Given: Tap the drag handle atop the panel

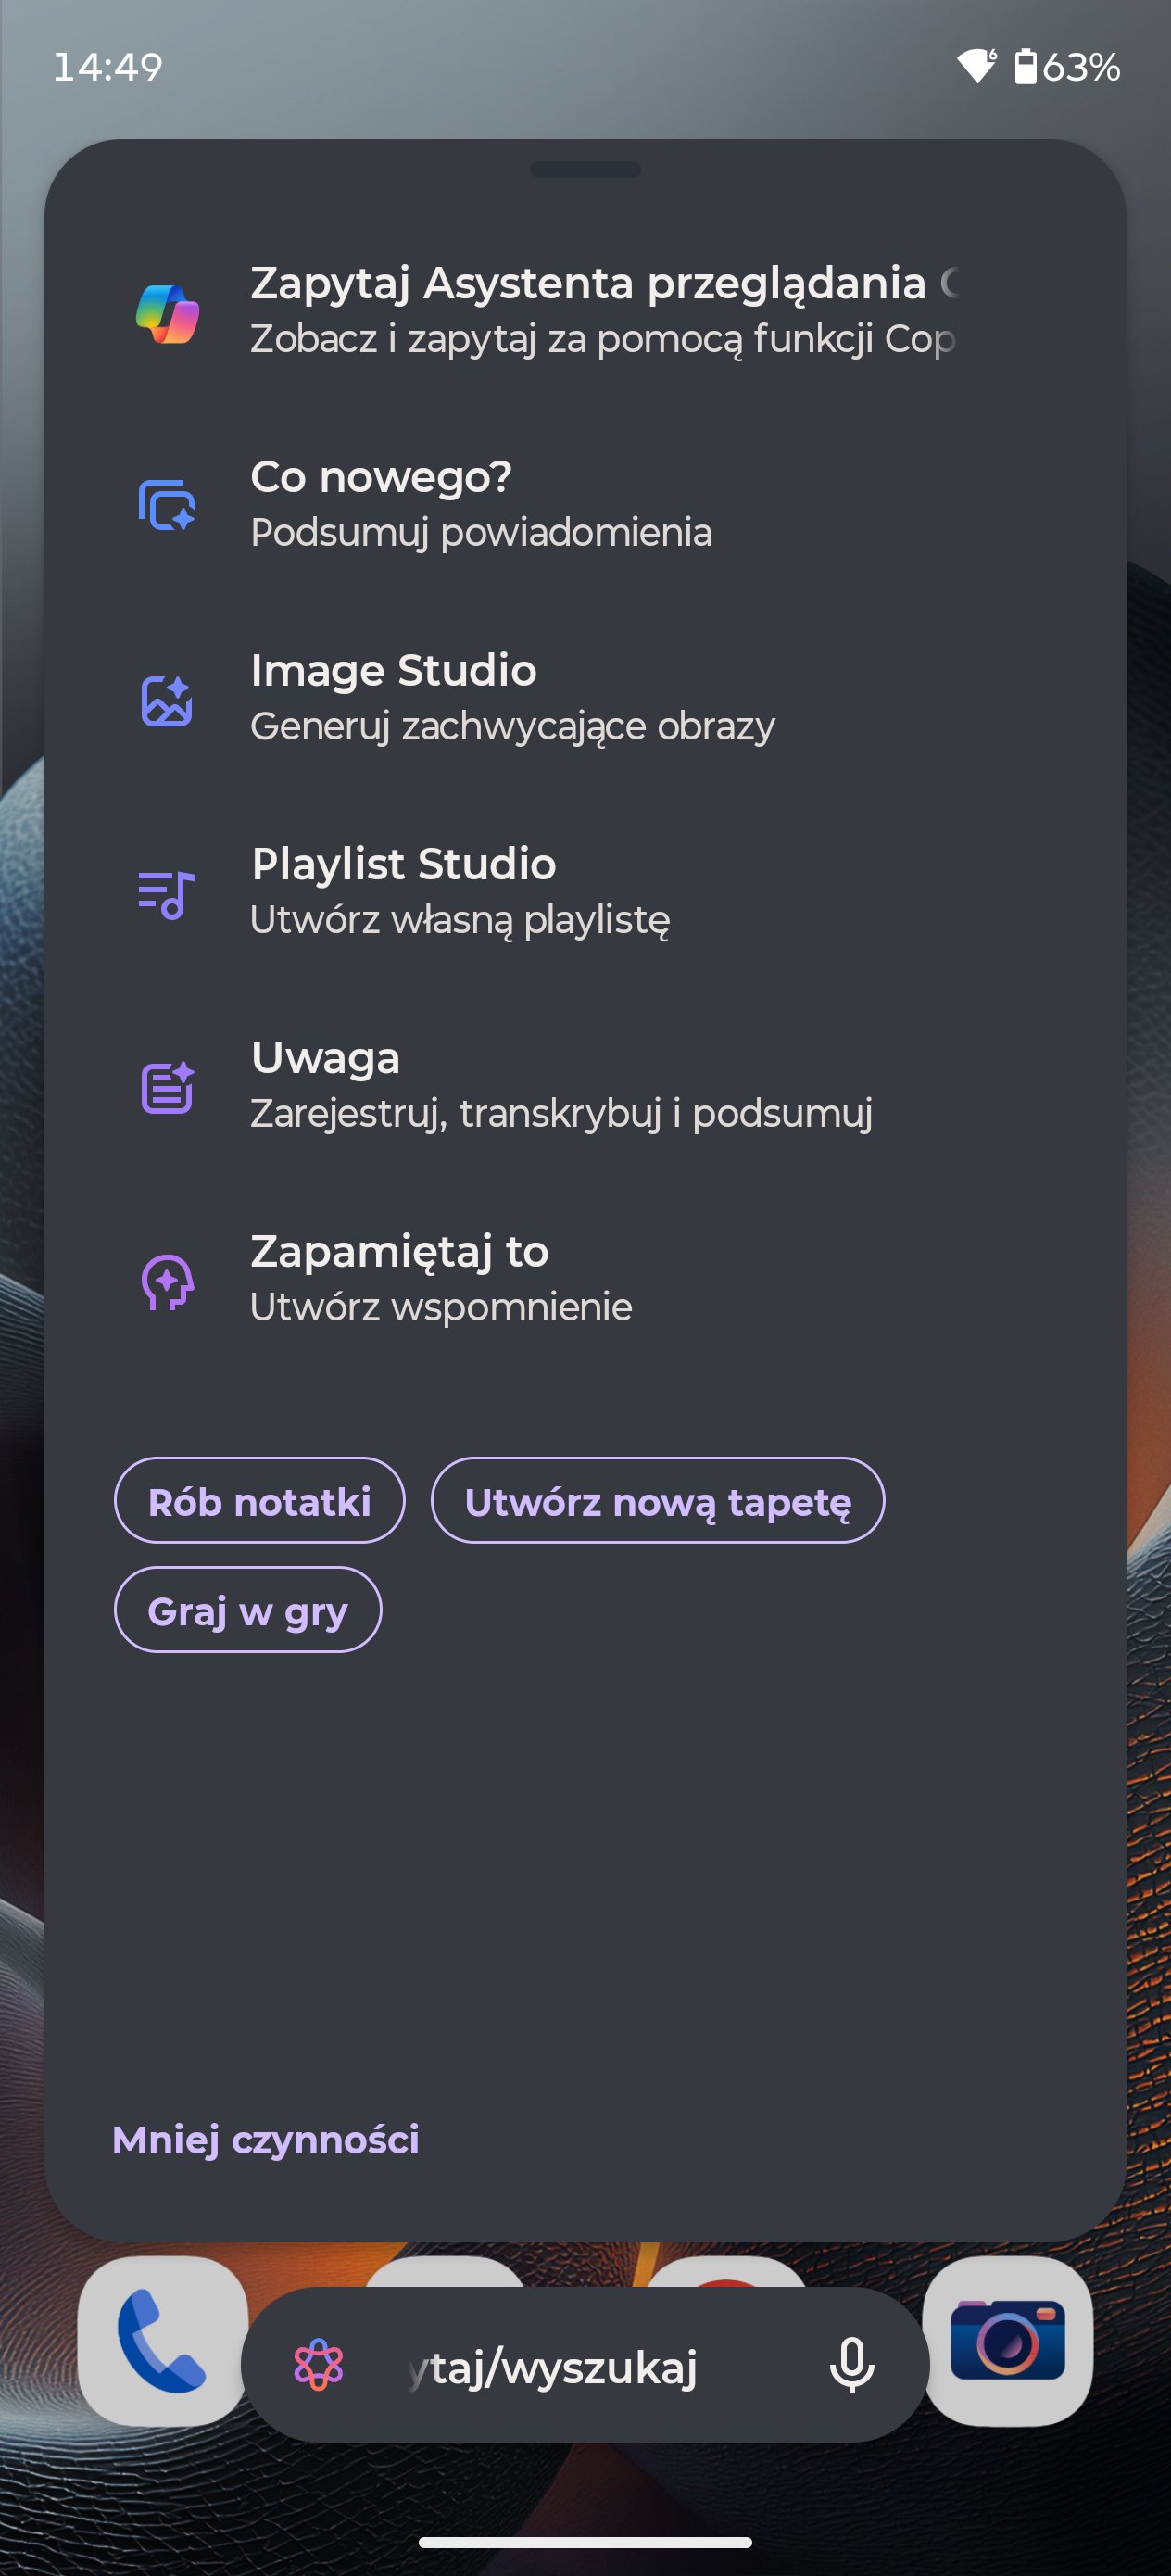Looking at the screenshot, I should click(585, 170).
